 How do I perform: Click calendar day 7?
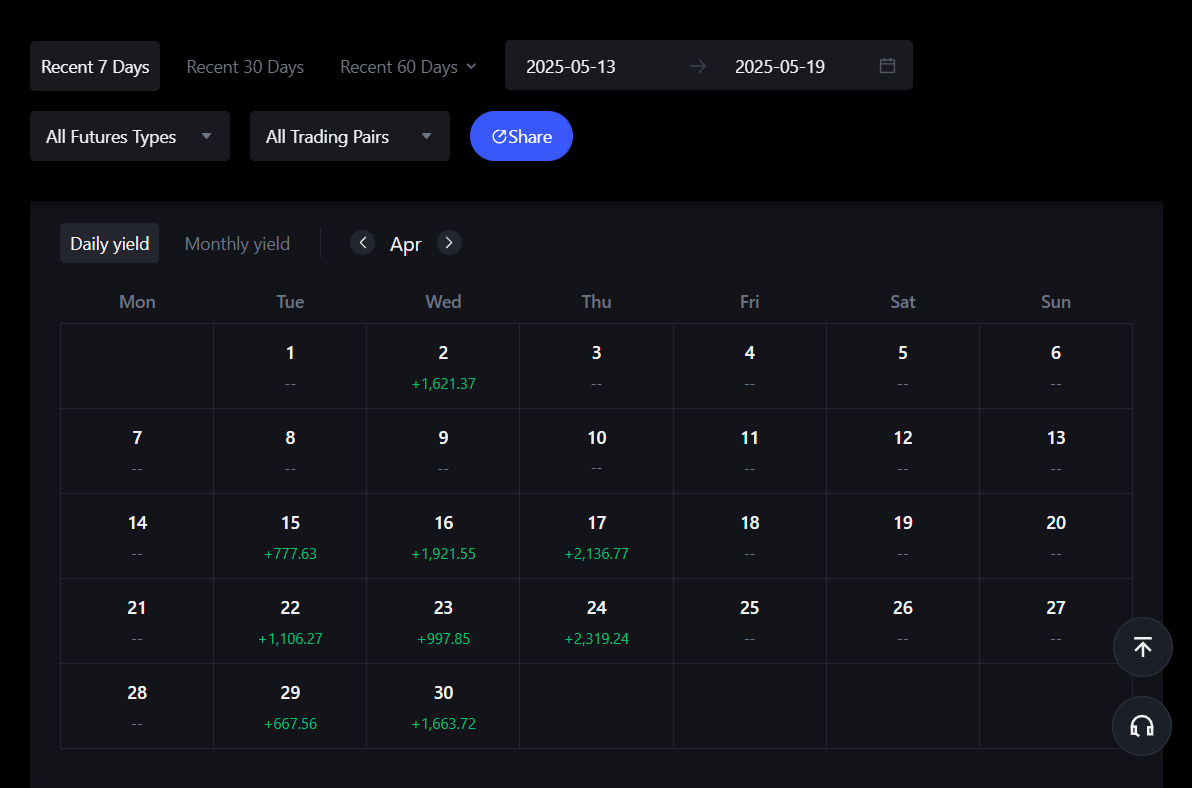click(x=137, y=451)
